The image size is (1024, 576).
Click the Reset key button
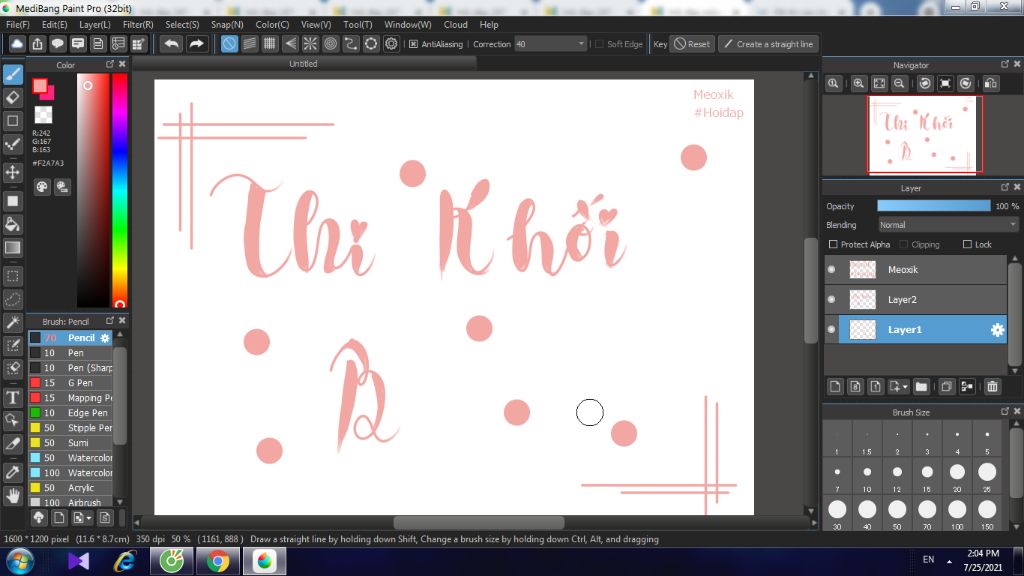pyautogui.click(x=692, y=44)
